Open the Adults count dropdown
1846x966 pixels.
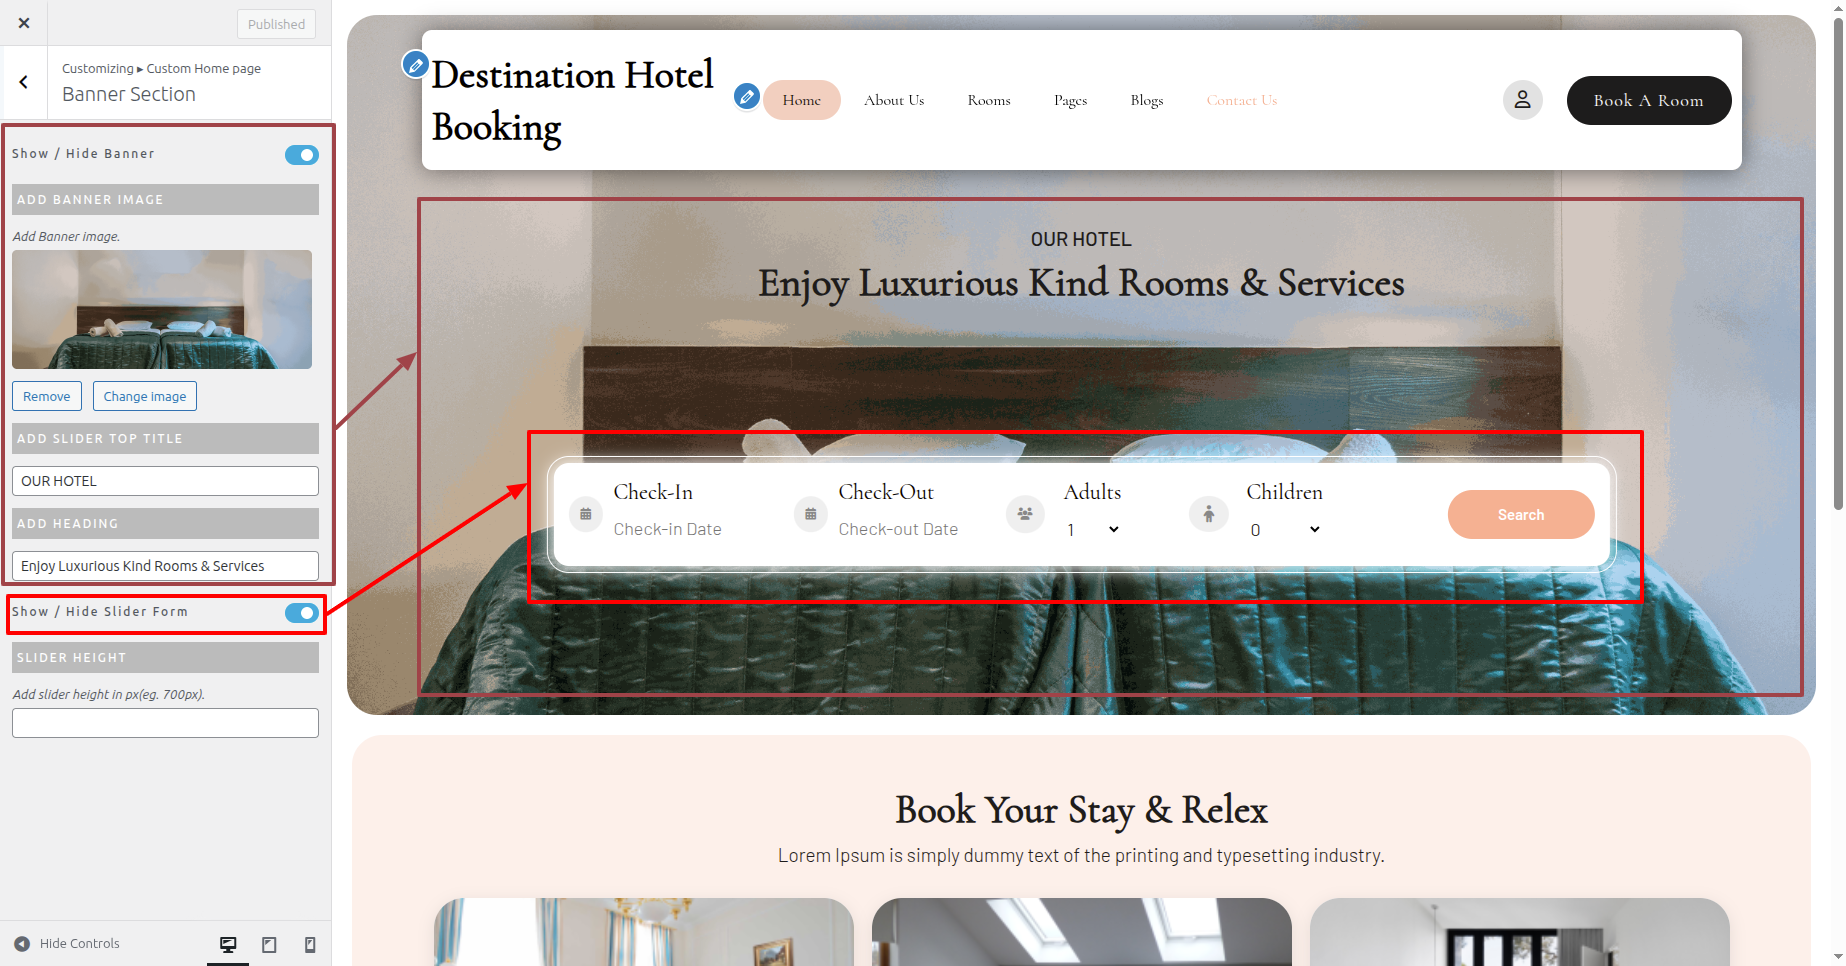point(1092,530)
